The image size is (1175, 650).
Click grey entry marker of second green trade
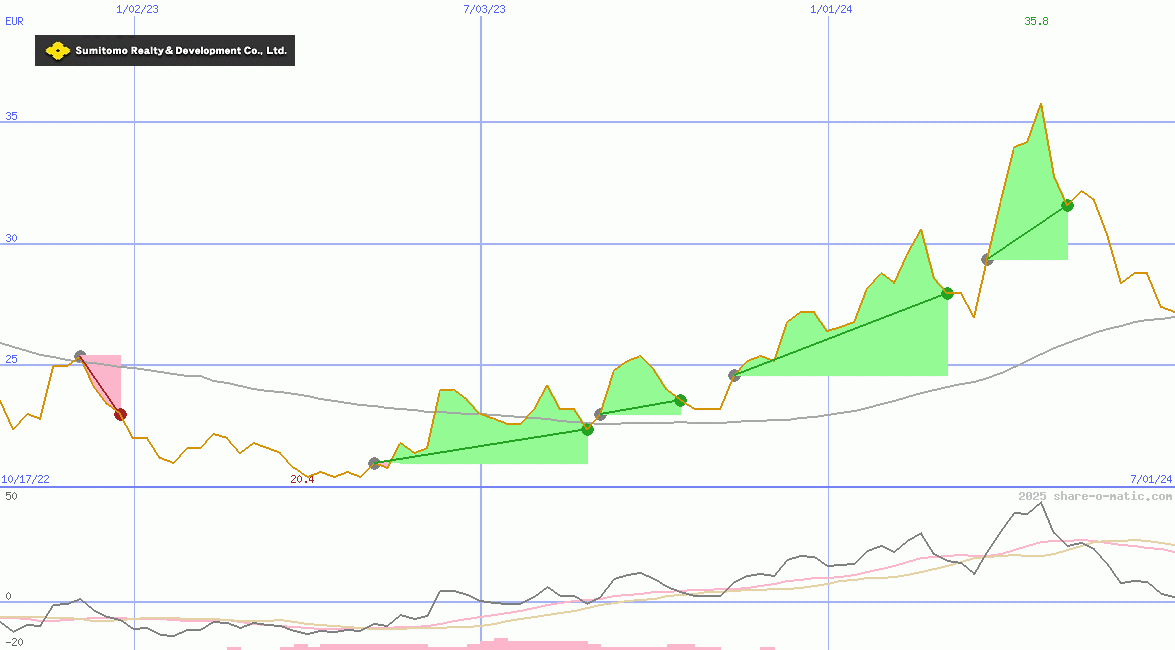click(x=600, y=414)
